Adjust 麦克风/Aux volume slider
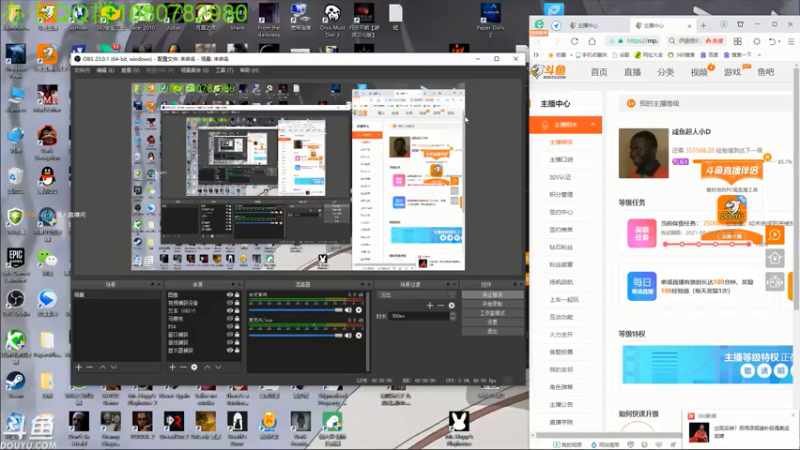800x450 pixels. [x=295, y=335]
